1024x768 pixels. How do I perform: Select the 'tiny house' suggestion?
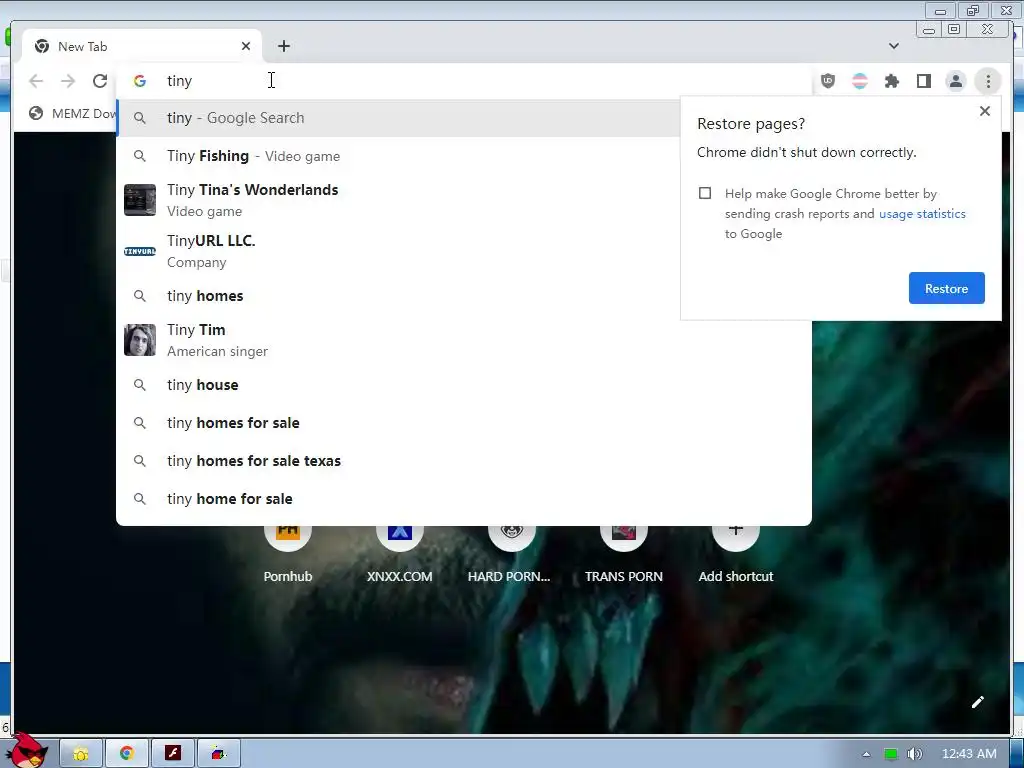point(464,385)
